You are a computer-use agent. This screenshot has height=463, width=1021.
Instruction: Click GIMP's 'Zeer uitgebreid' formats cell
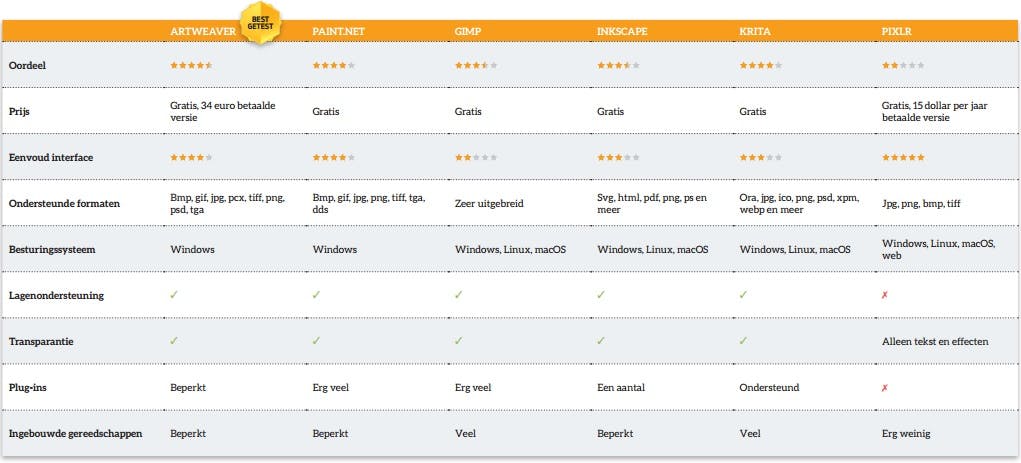coord(490,203)
